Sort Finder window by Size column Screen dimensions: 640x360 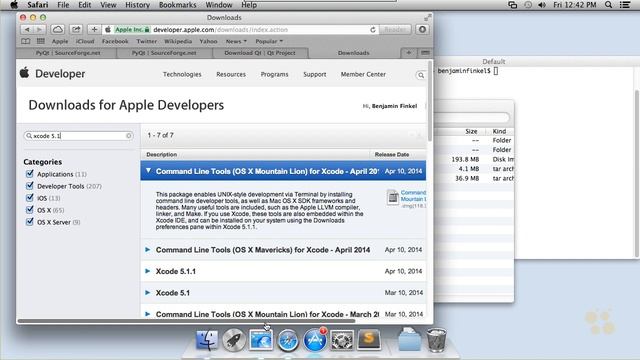471,131
